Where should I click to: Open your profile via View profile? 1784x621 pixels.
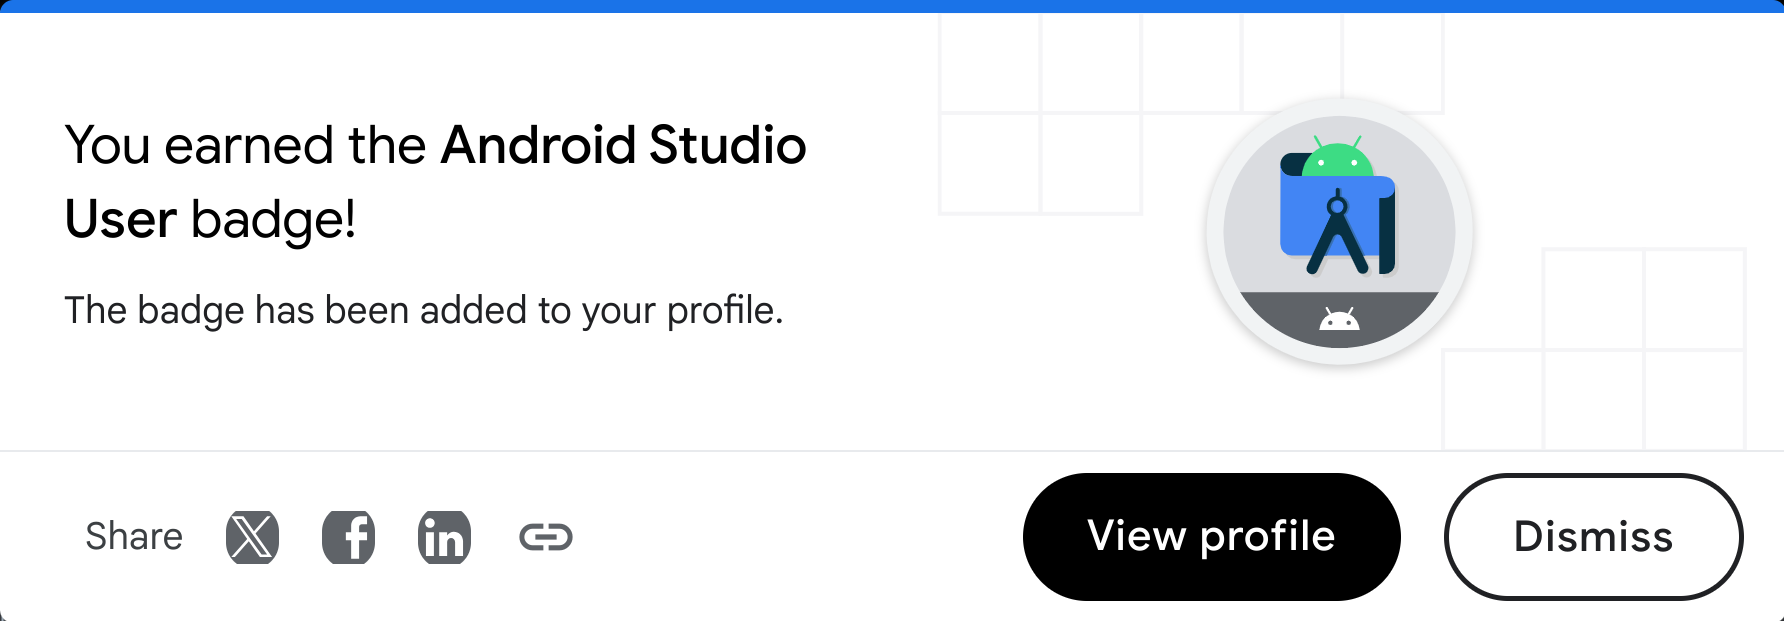pos(1211,537)
